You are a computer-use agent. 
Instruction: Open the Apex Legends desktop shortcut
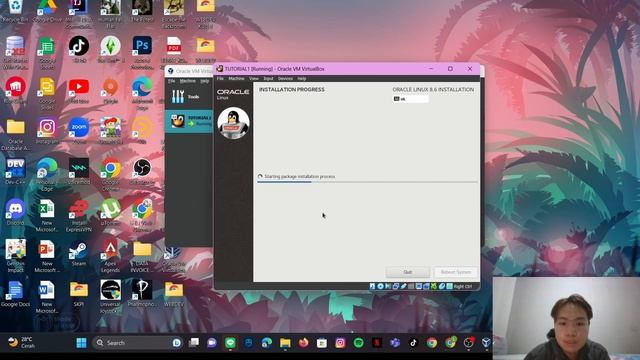tap(111, 256)
